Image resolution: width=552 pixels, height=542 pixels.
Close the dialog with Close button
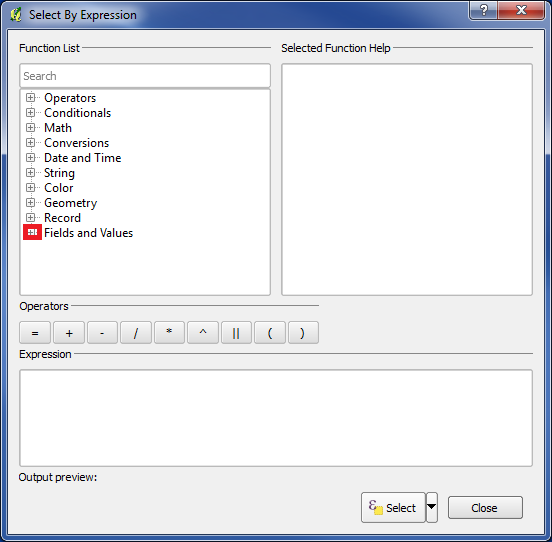(x=485, y=508)
